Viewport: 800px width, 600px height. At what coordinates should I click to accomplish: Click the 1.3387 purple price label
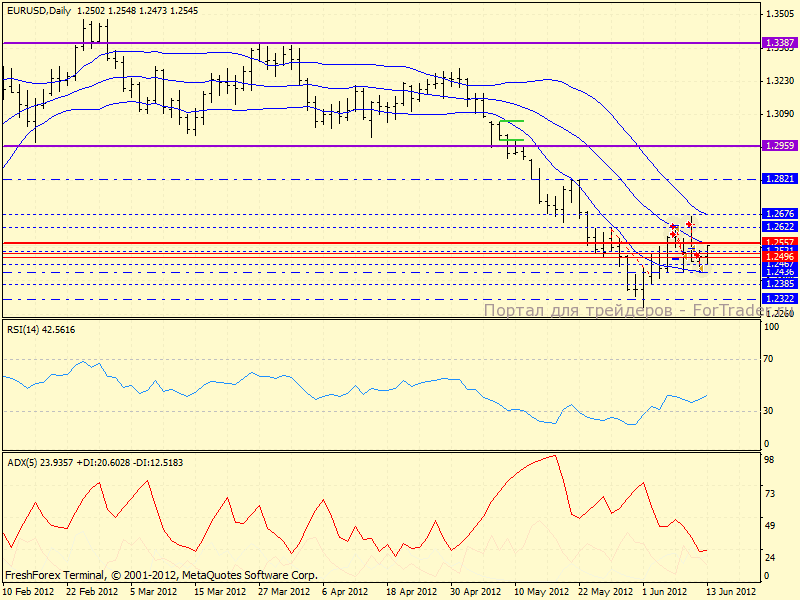pyautogui.click(x=779, y=43)
